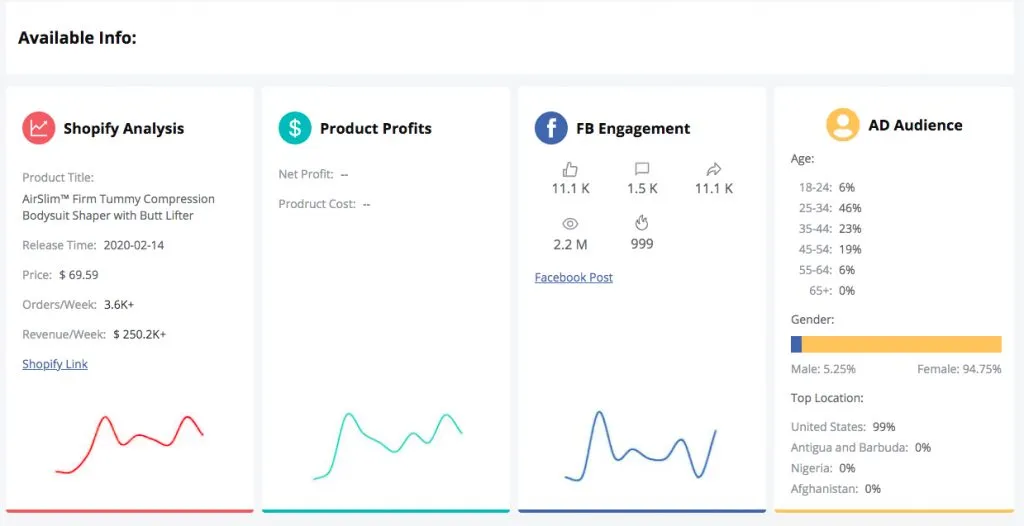The width and height of the screenshot is (1024, 526).
Task: Click the 25-34 age group percentage
Action: (851, 208)
